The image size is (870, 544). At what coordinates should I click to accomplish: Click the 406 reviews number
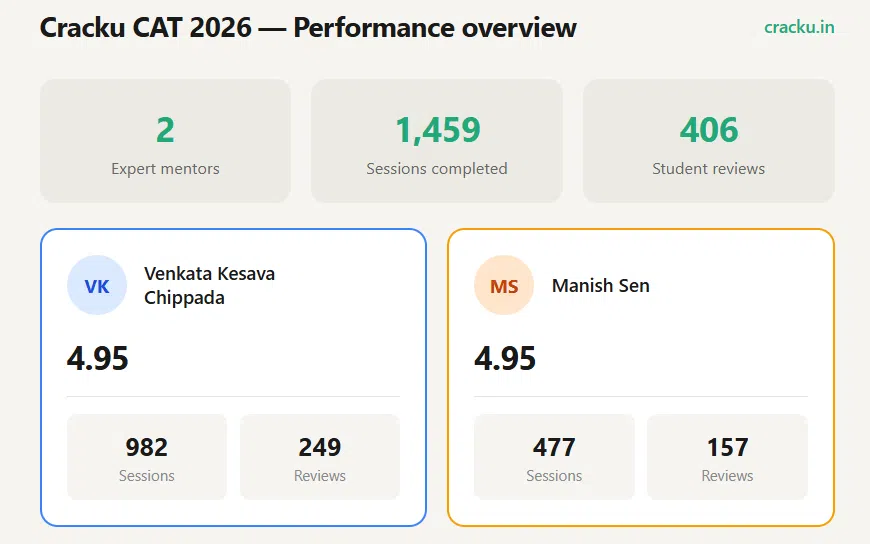pos(709,130)
